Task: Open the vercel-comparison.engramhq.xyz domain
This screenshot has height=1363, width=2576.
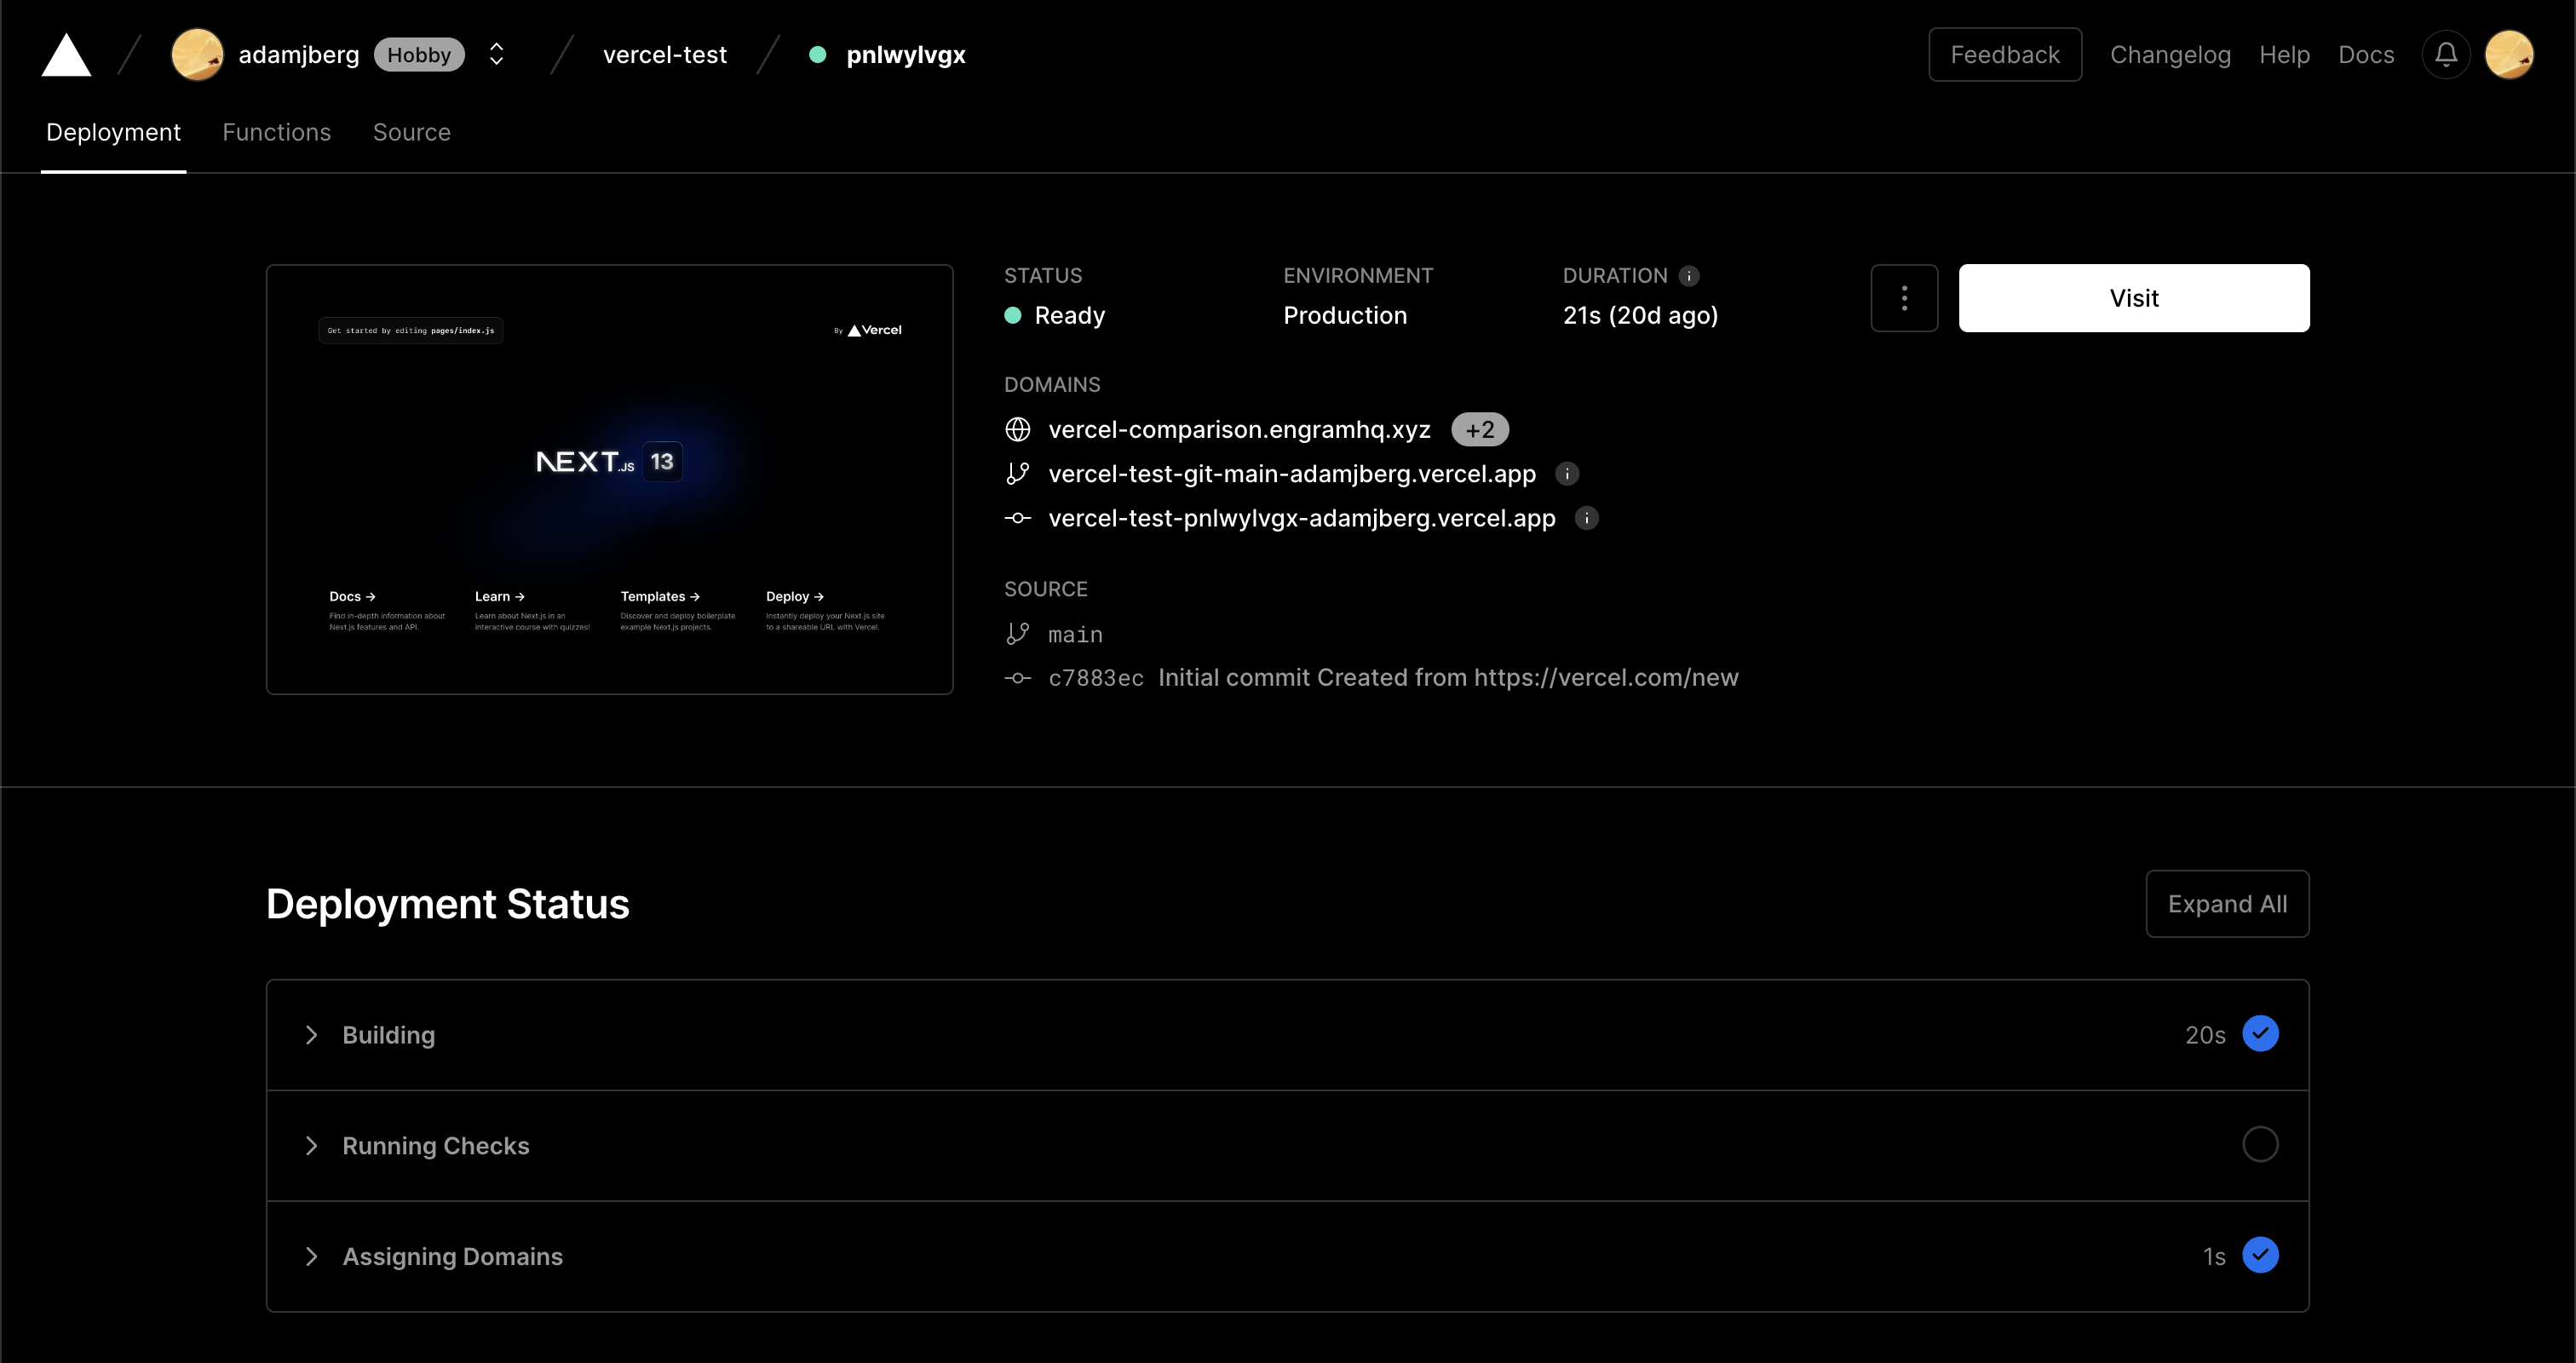Action: pyautogui.click(x=1239, y=429)
